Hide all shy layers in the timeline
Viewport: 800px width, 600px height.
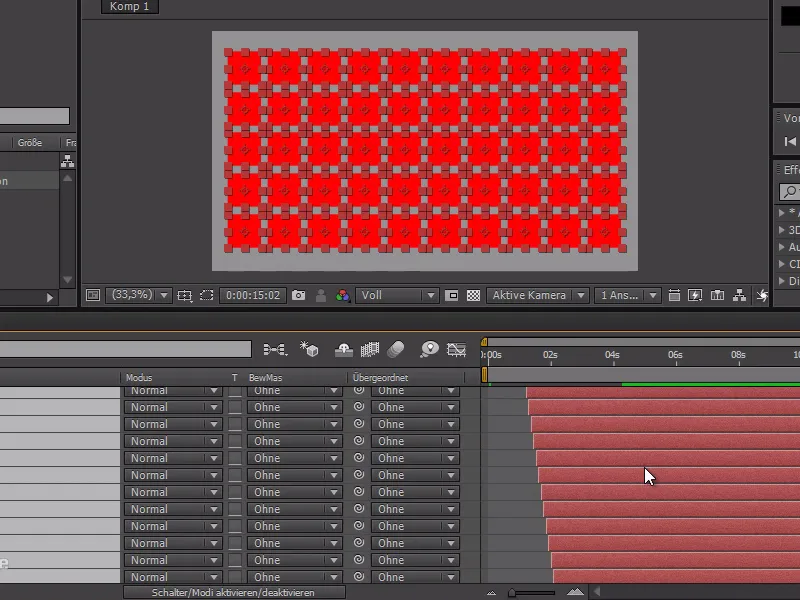point(342,348)
